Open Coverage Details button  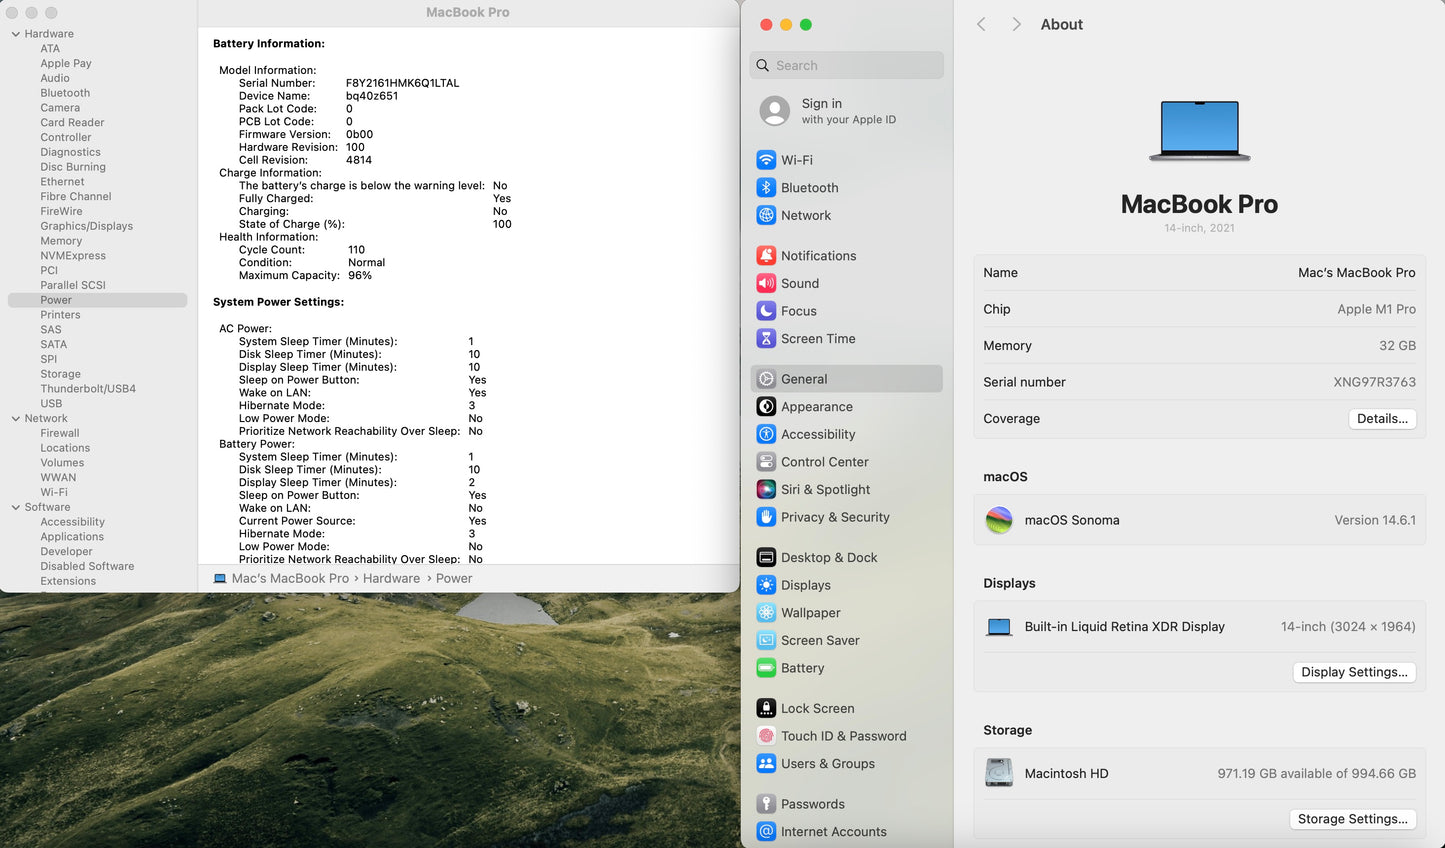click(x=1382, y=419)
